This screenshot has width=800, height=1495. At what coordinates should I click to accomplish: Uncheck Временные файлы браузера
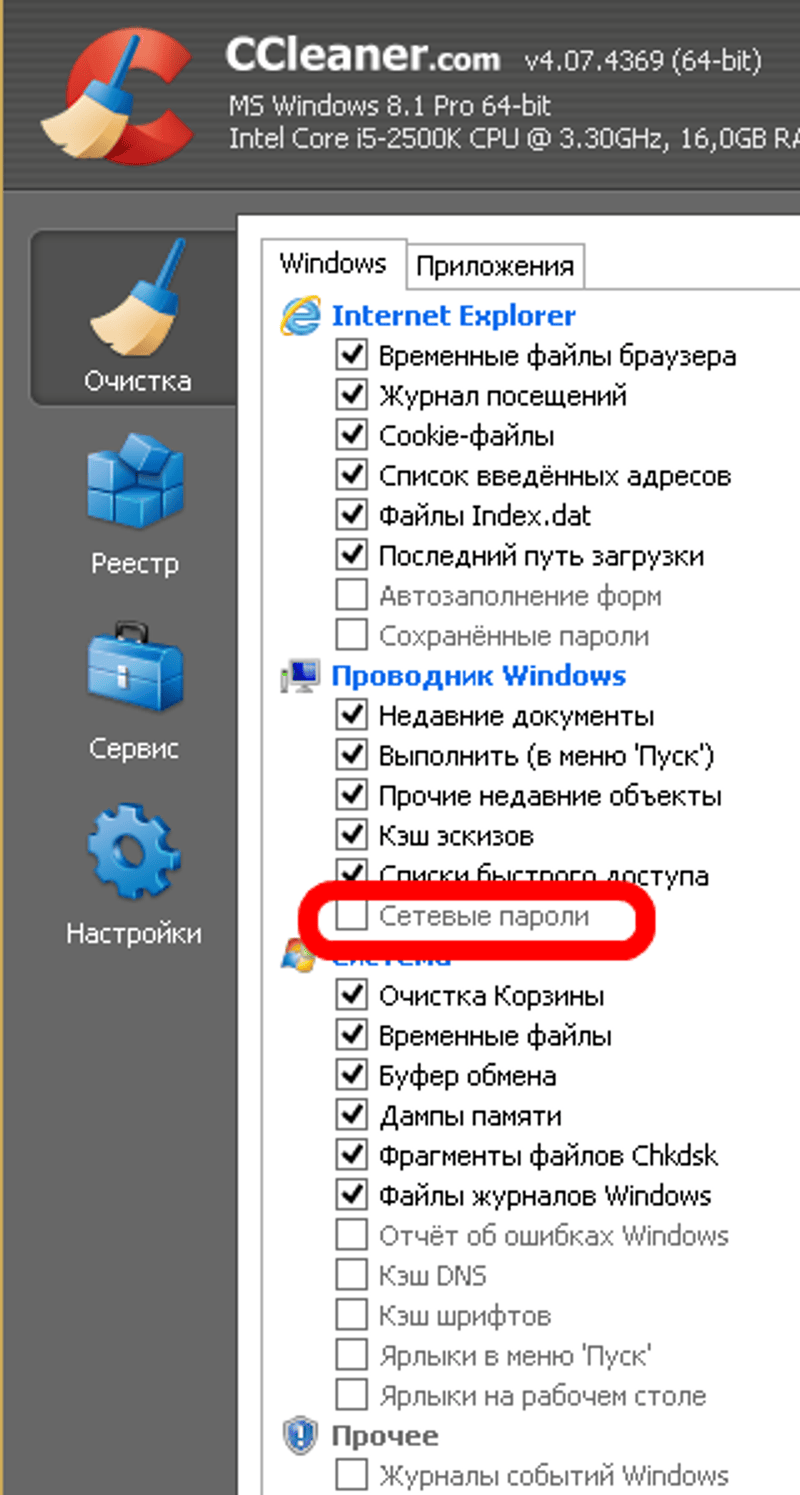pos(352,356)
